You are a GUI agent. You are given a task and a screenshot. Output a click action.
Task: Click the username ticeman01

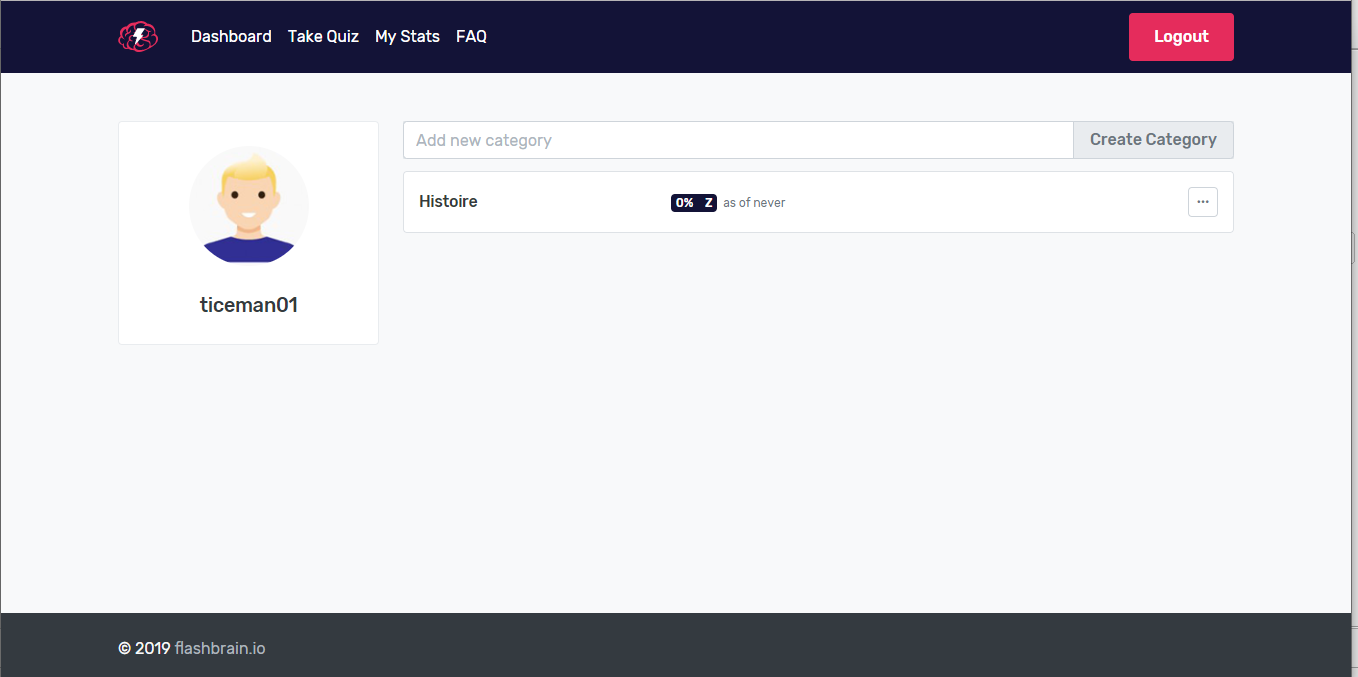[249, 305]
